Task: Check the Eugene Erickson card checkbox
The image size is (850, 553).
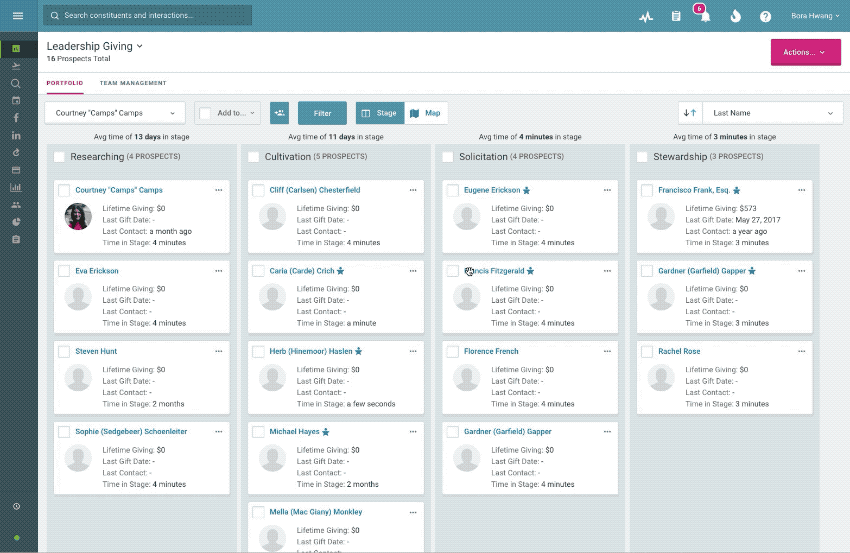Action: tap(452, 190)
